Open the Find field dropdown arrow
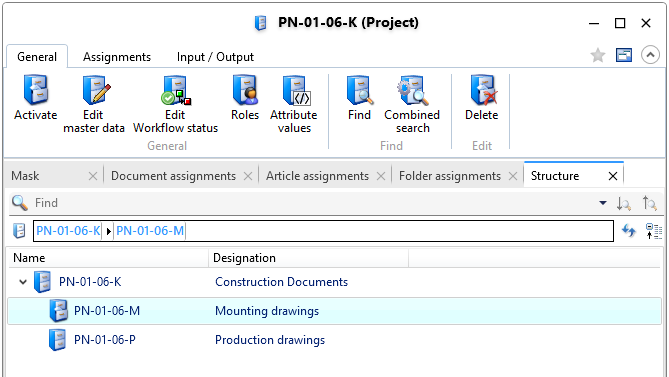The width and height of the screenshot is (669, 377). 602,203
